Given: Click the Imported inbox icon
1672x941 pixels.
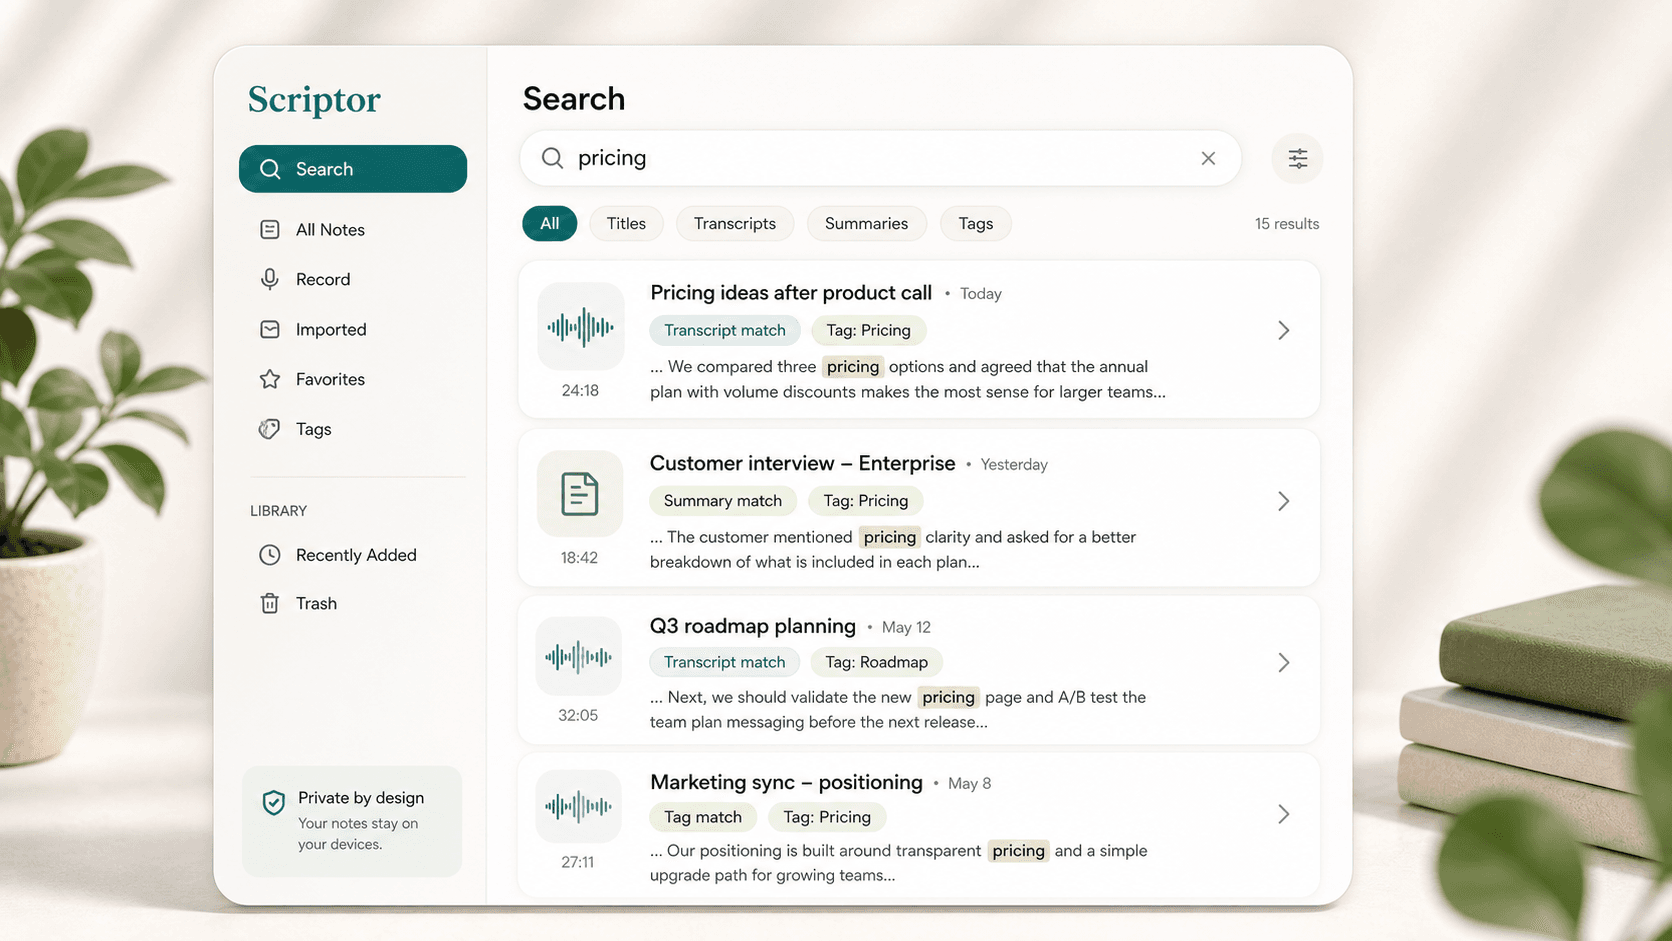Looking at the screenshot, I should (270, 329).
